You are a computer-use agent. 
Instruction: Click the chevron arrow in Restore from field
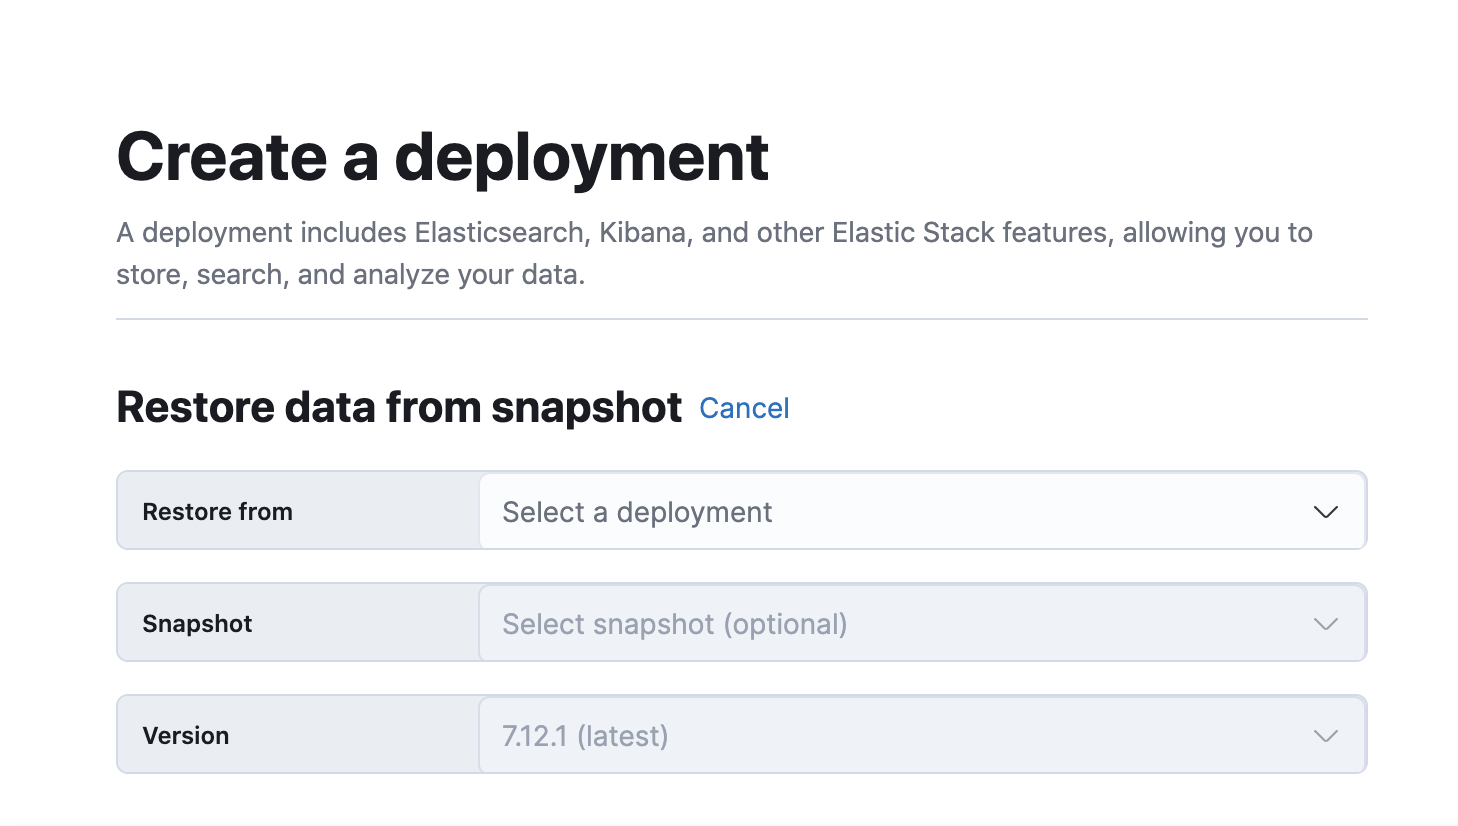click(1325, 512)
